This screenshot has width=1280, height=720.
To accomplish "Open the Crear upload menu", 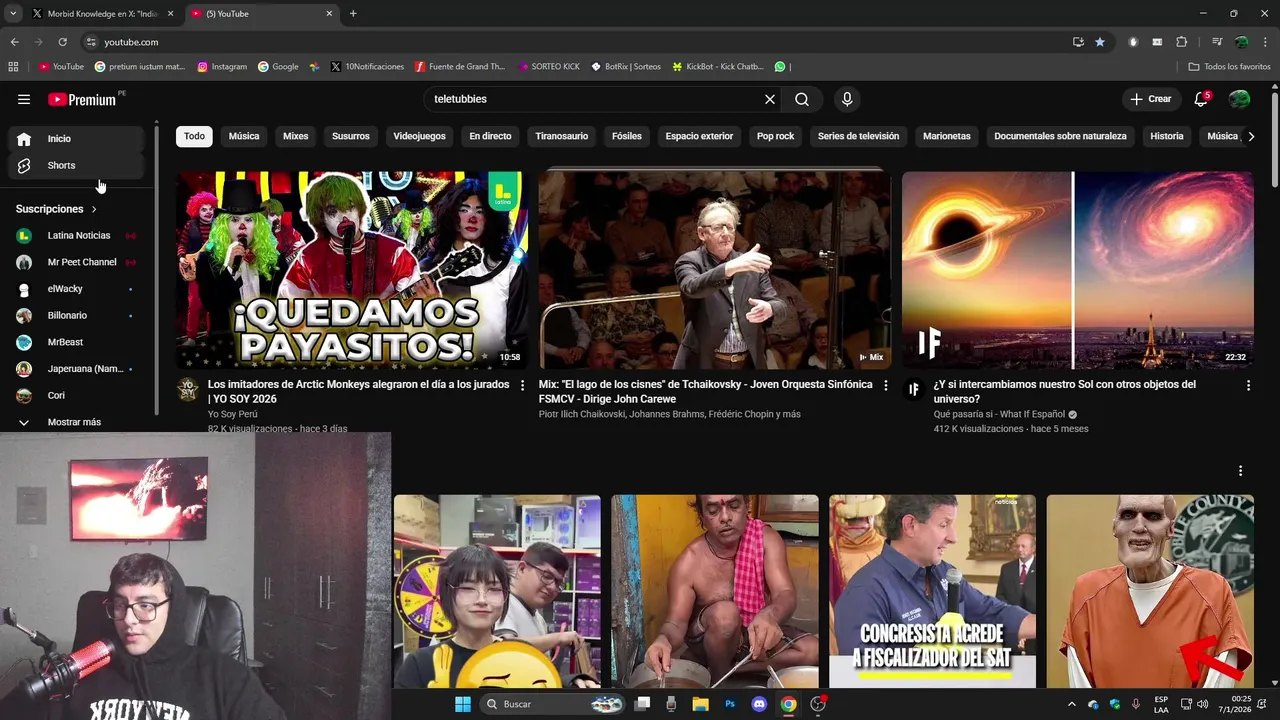I will click(1150, 99).
